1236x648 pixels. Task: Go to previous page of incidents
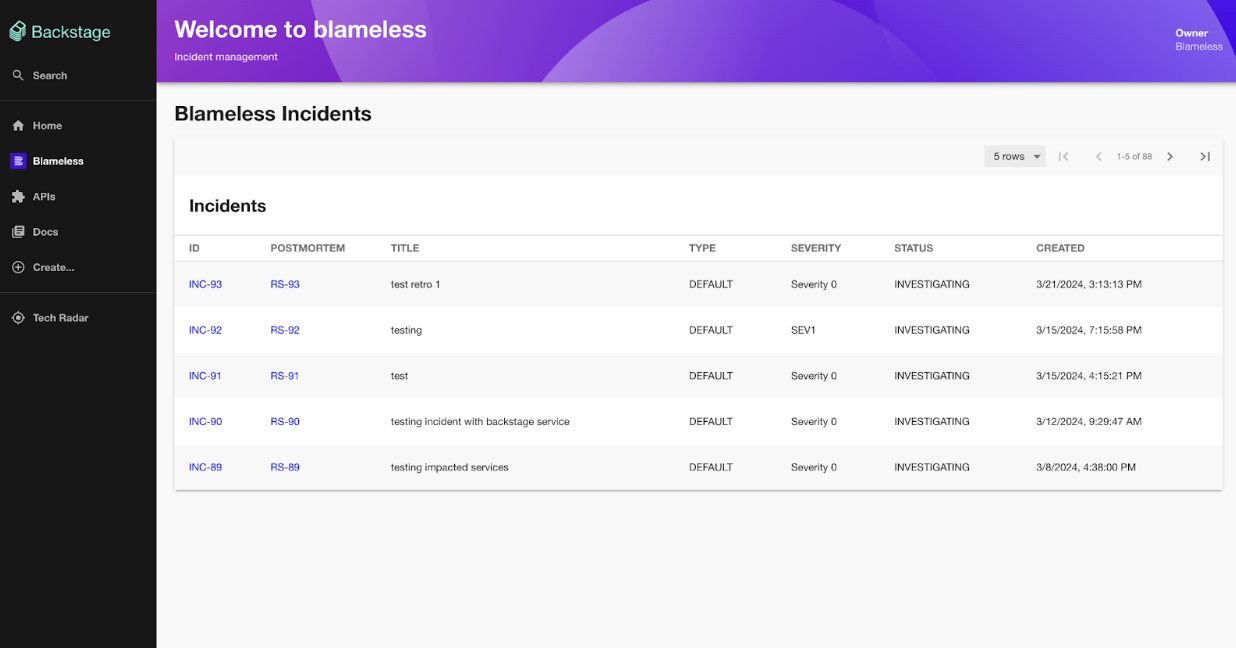[1098, 156]
